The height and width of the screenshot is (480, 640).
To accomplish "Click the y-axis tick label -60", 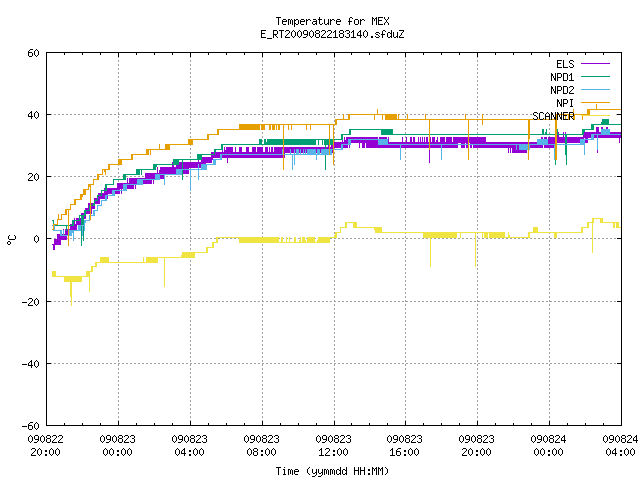I will tap(31, 426).
